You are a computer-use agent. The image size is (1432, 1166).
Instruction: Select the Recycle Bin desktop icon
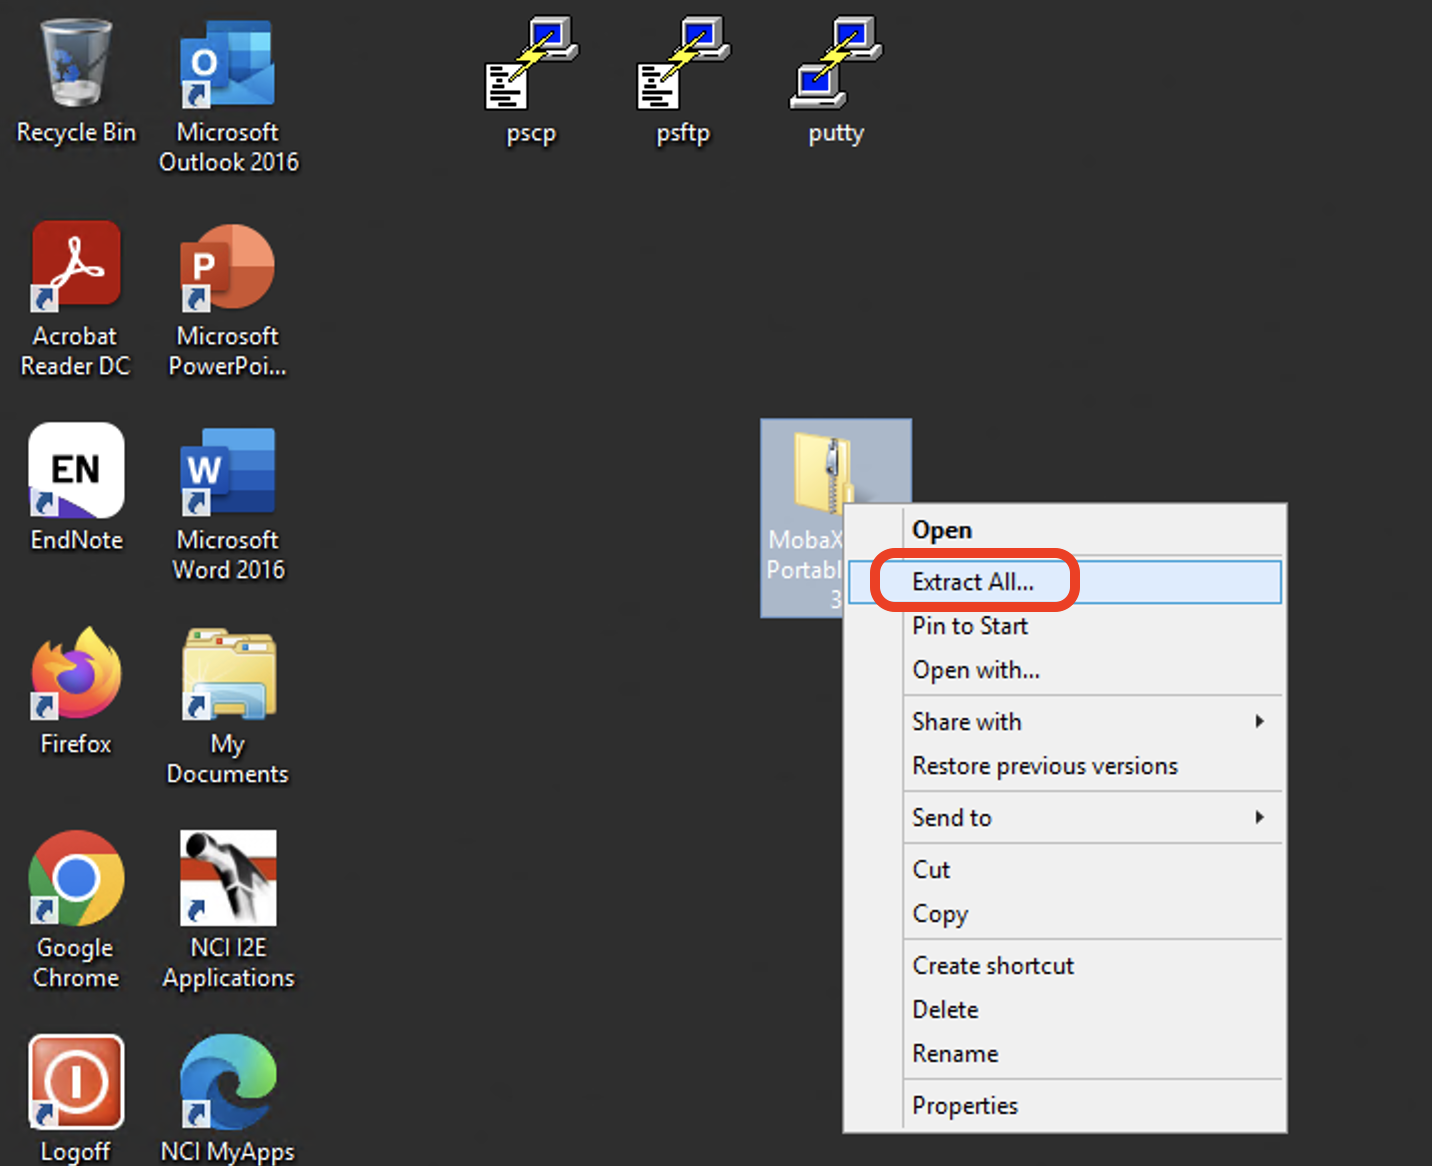76,66
